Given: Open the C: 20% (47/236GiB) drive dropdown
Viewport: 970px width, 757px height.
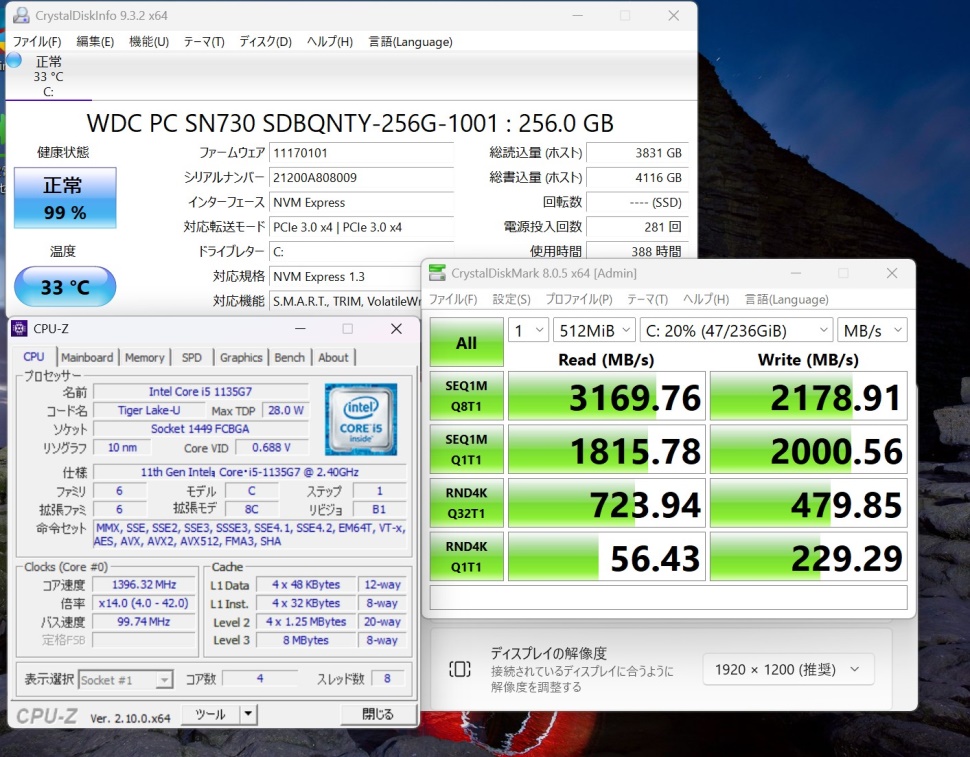Looking at the screenshot, I should (x=736, y=330).
